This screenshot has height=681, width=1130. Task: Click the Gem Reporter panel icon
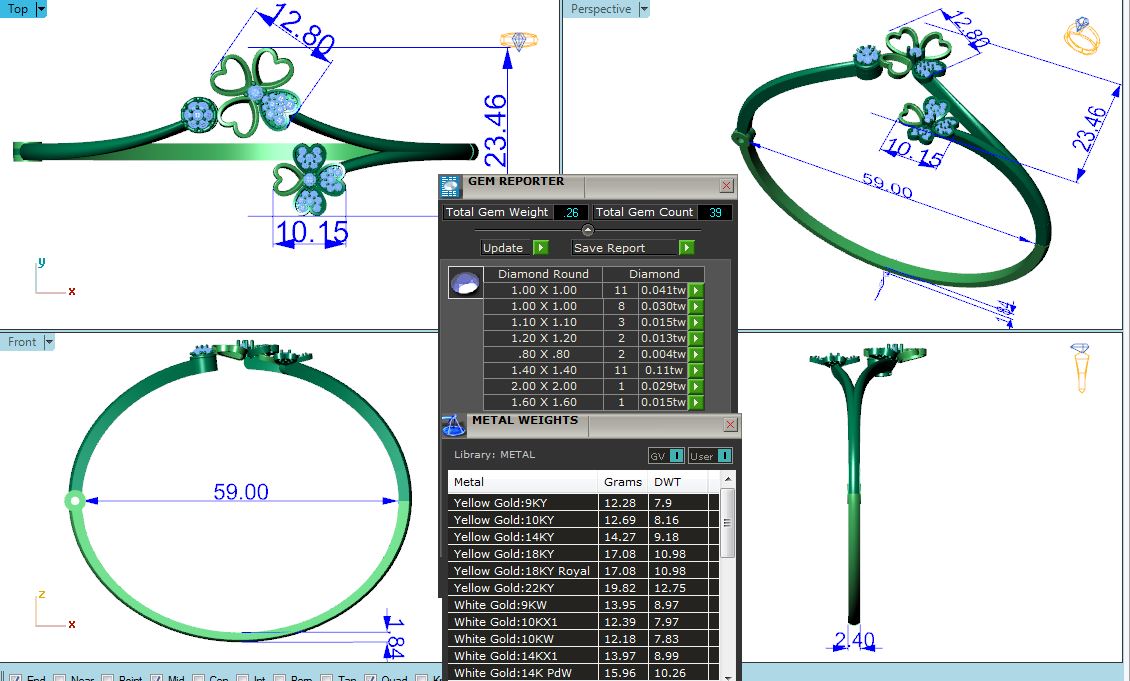point(451,185)
